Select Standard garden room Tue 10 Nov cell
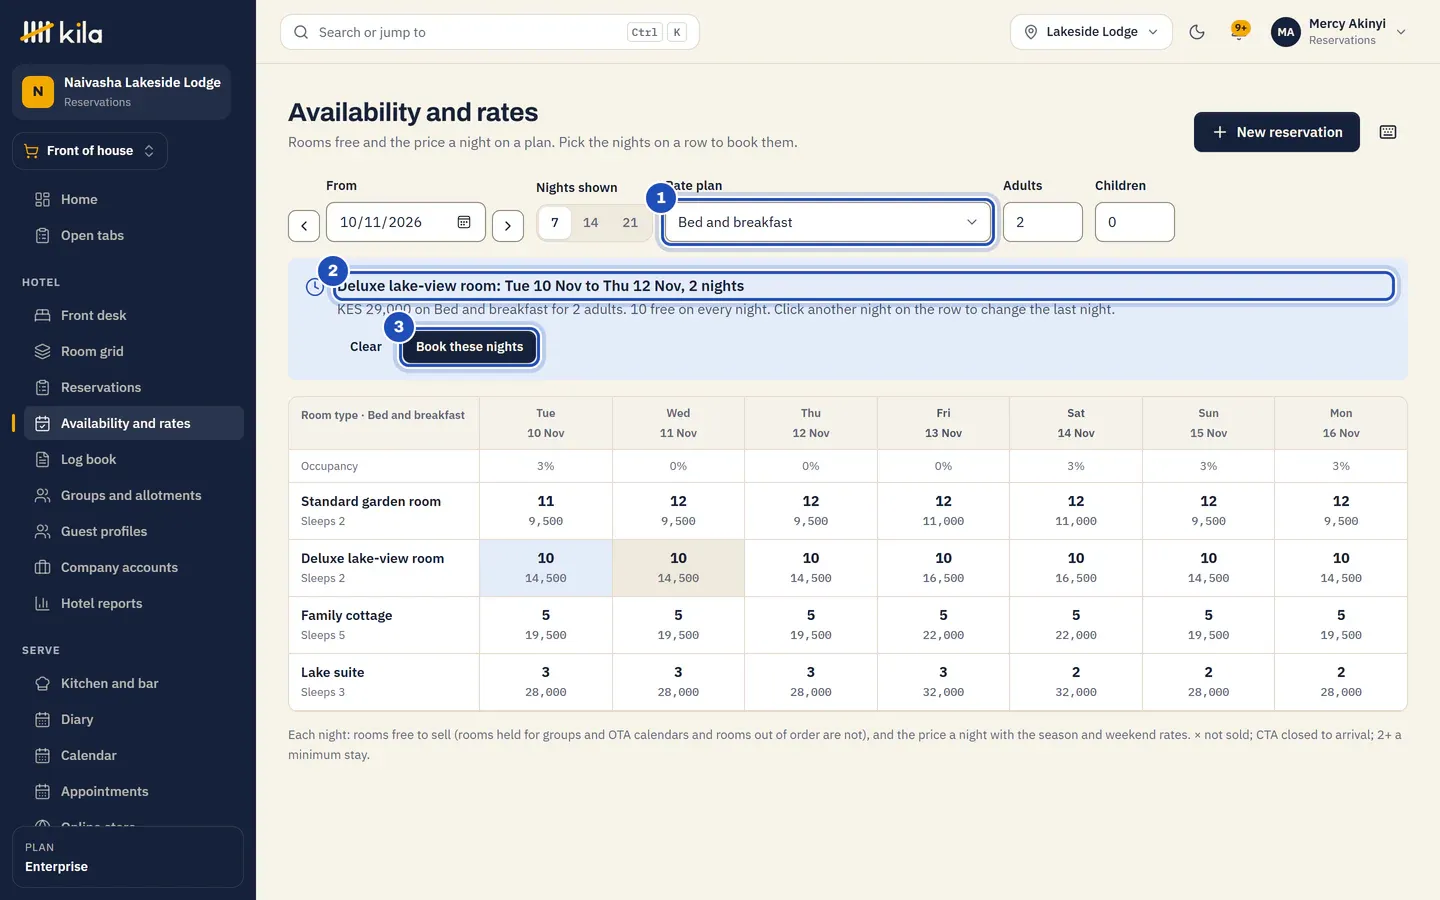1440x900 pixels. [x=546, y=511]
